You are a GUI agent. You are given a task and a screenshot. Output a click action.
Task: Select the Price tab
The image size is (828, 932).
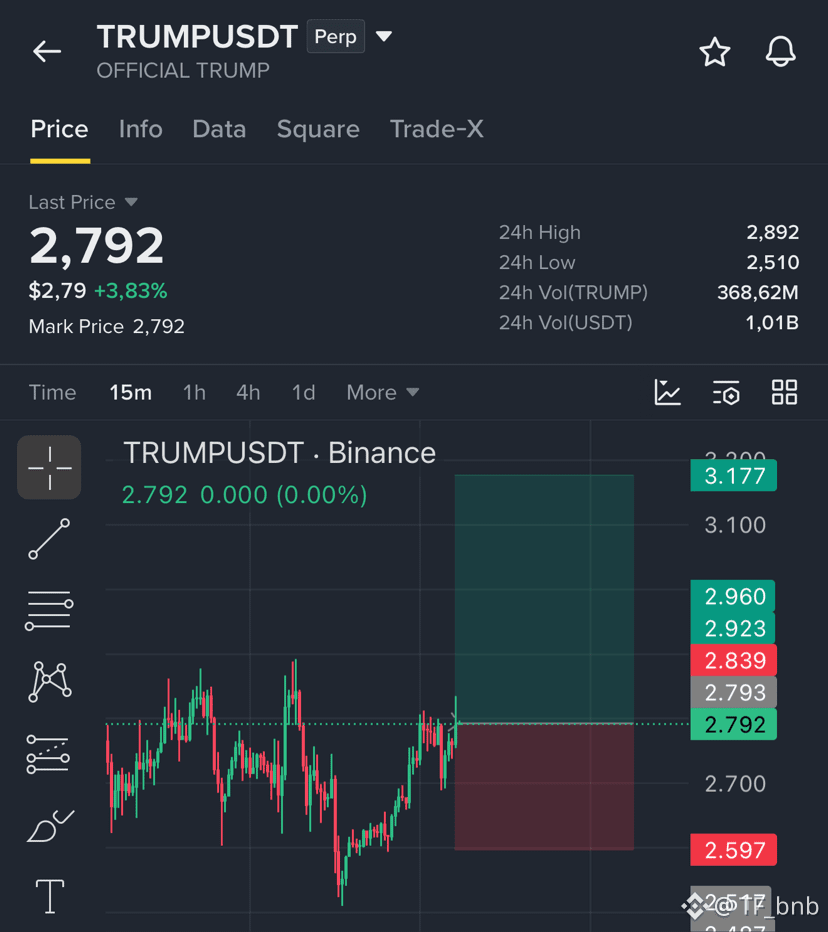tap(59, 129)
